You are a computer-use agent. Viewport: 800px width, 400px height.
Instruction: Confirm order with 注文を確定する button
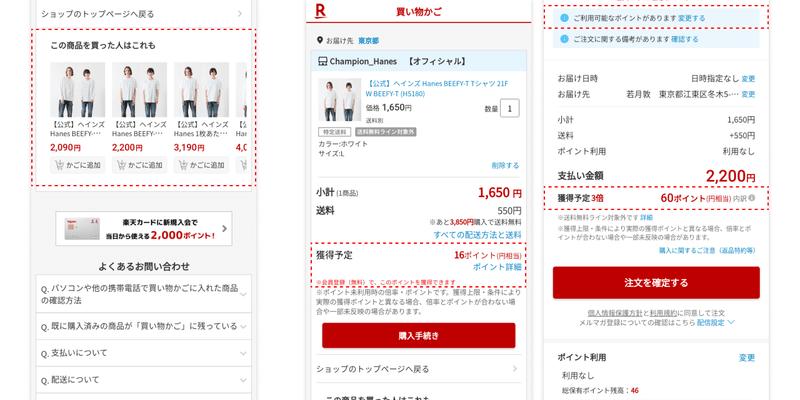tap(656, 282)
